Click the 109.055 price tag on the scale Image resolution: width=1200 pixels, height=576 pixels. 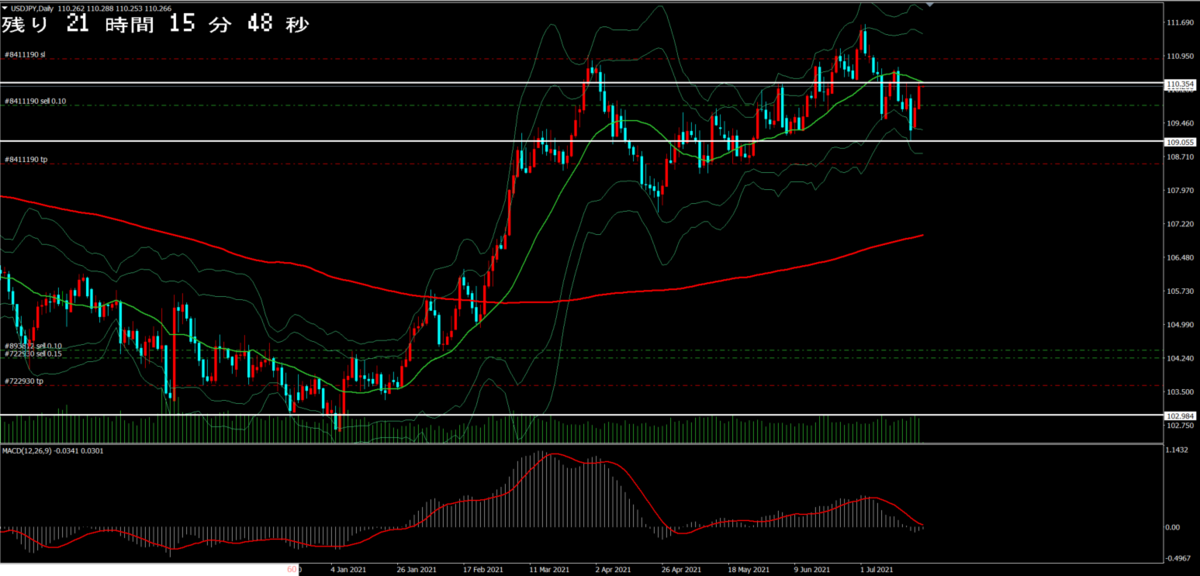pyautogui.click(x=1181, y=142)
